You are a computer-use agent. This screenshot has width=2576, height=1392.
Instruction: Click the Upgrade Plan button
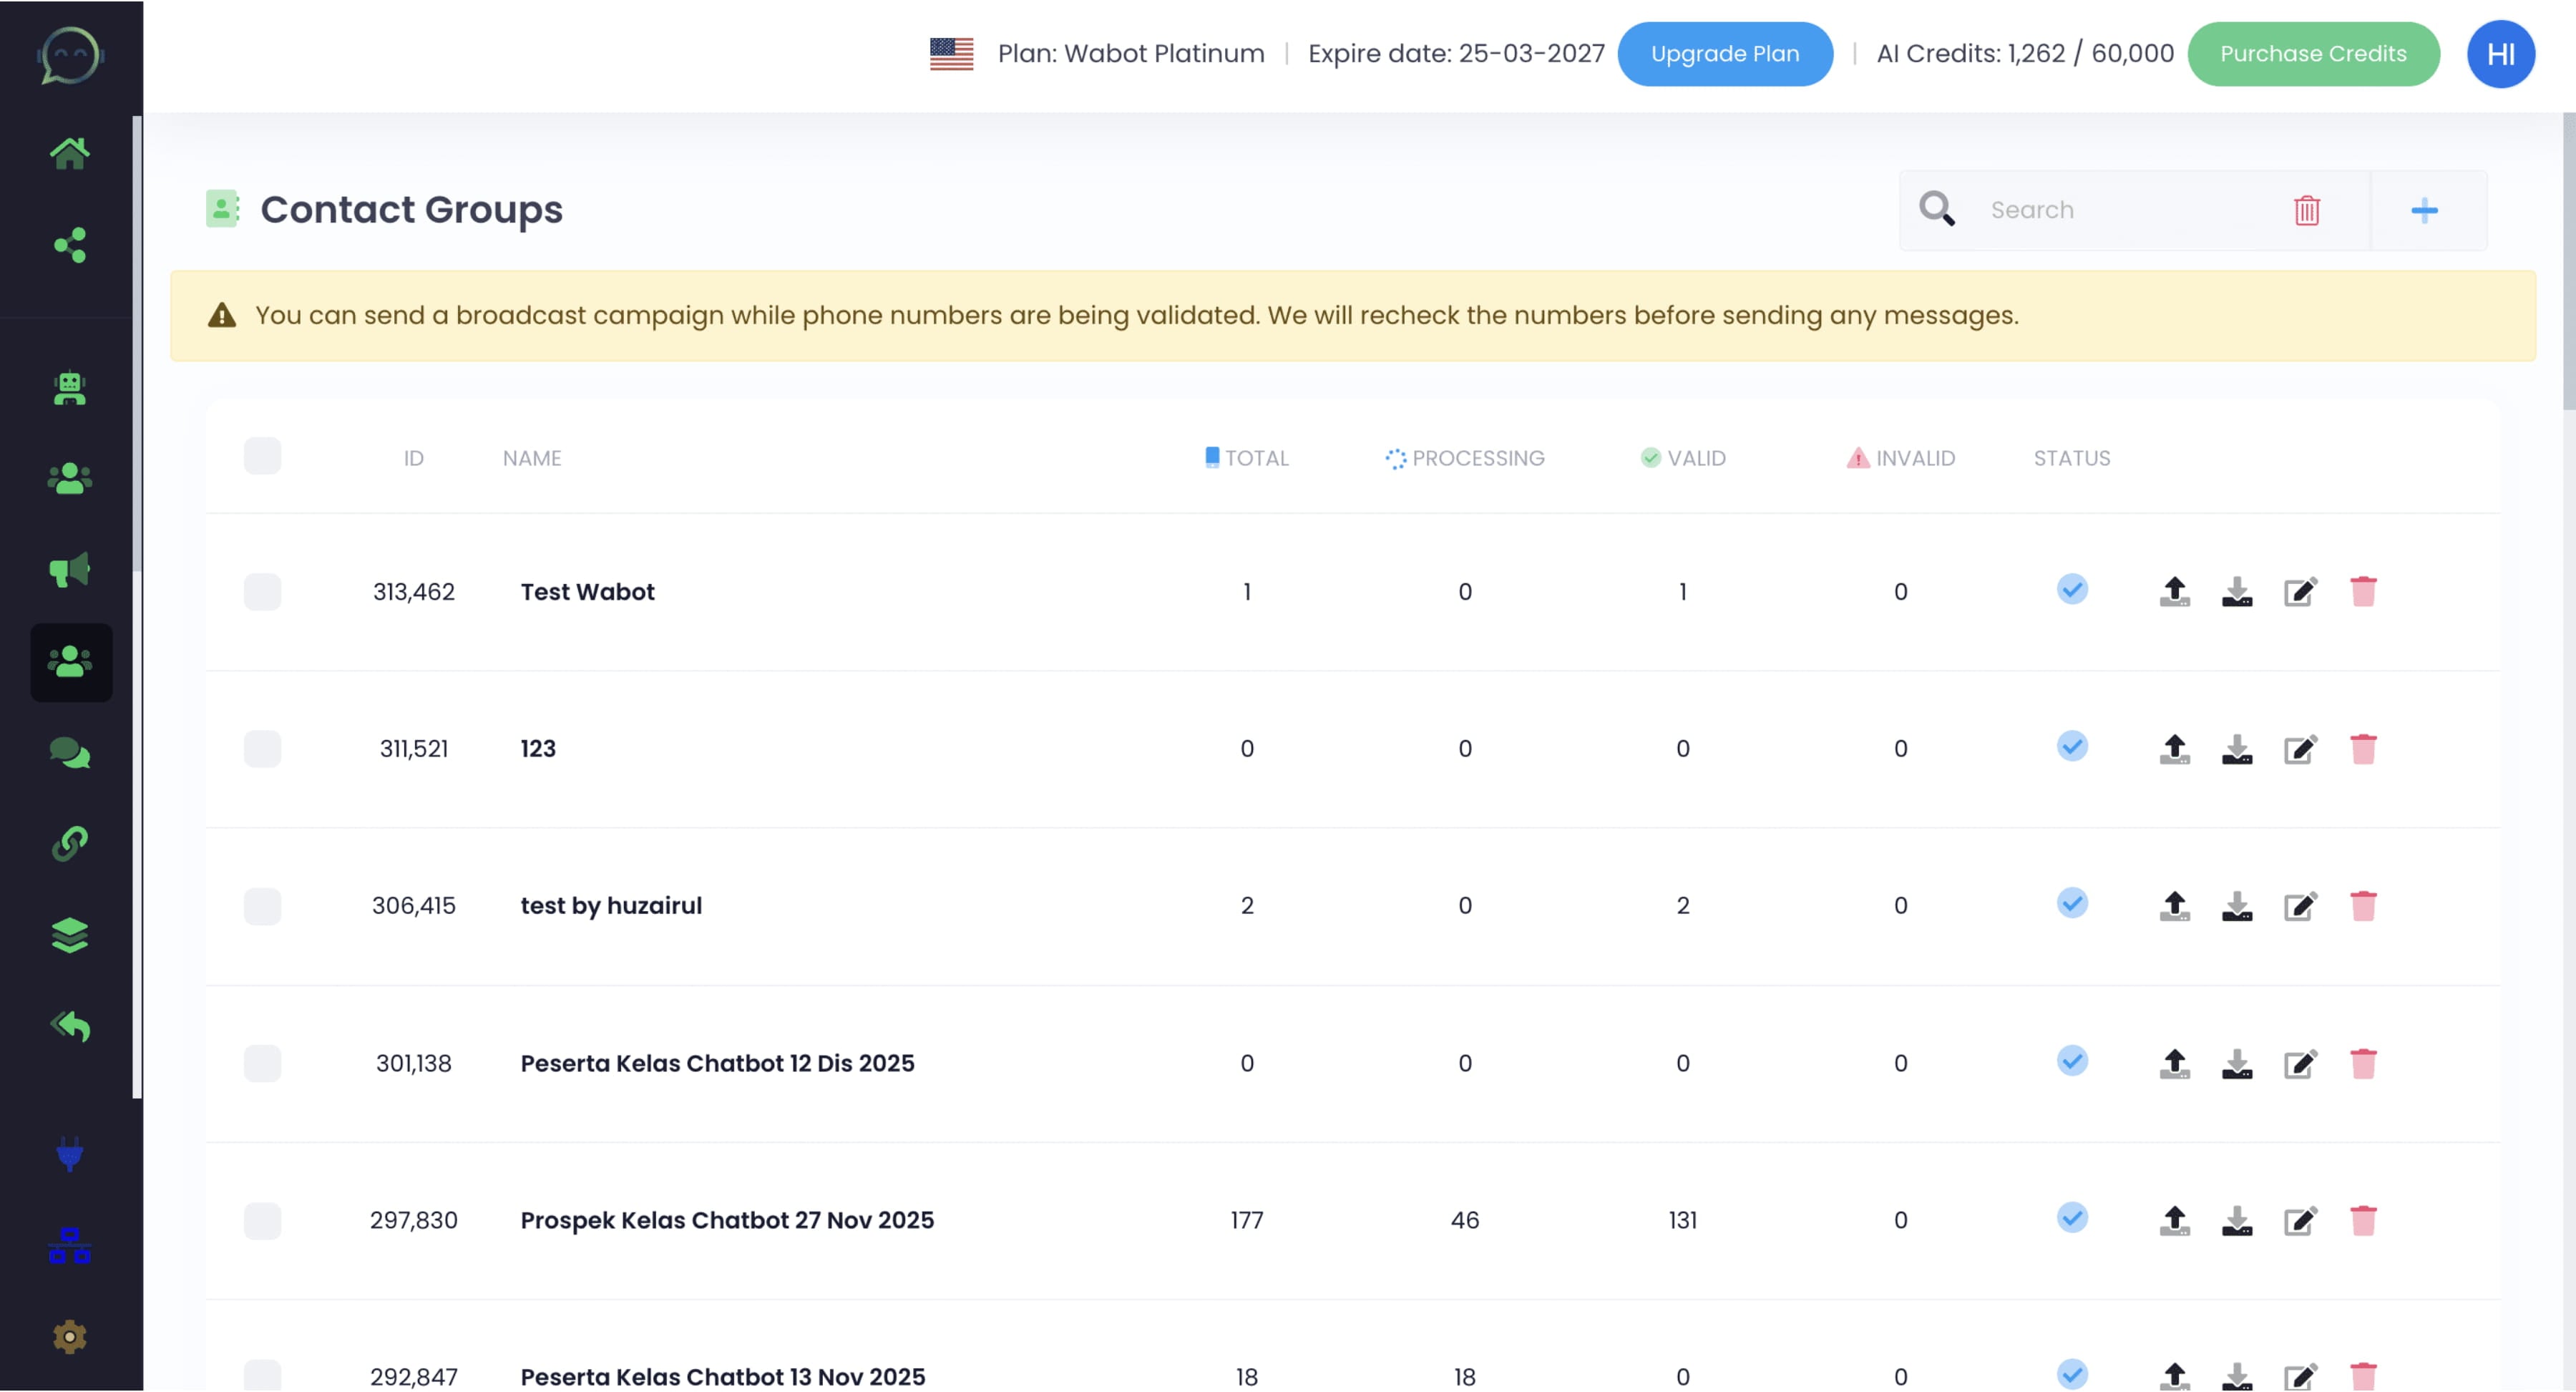1724,54
